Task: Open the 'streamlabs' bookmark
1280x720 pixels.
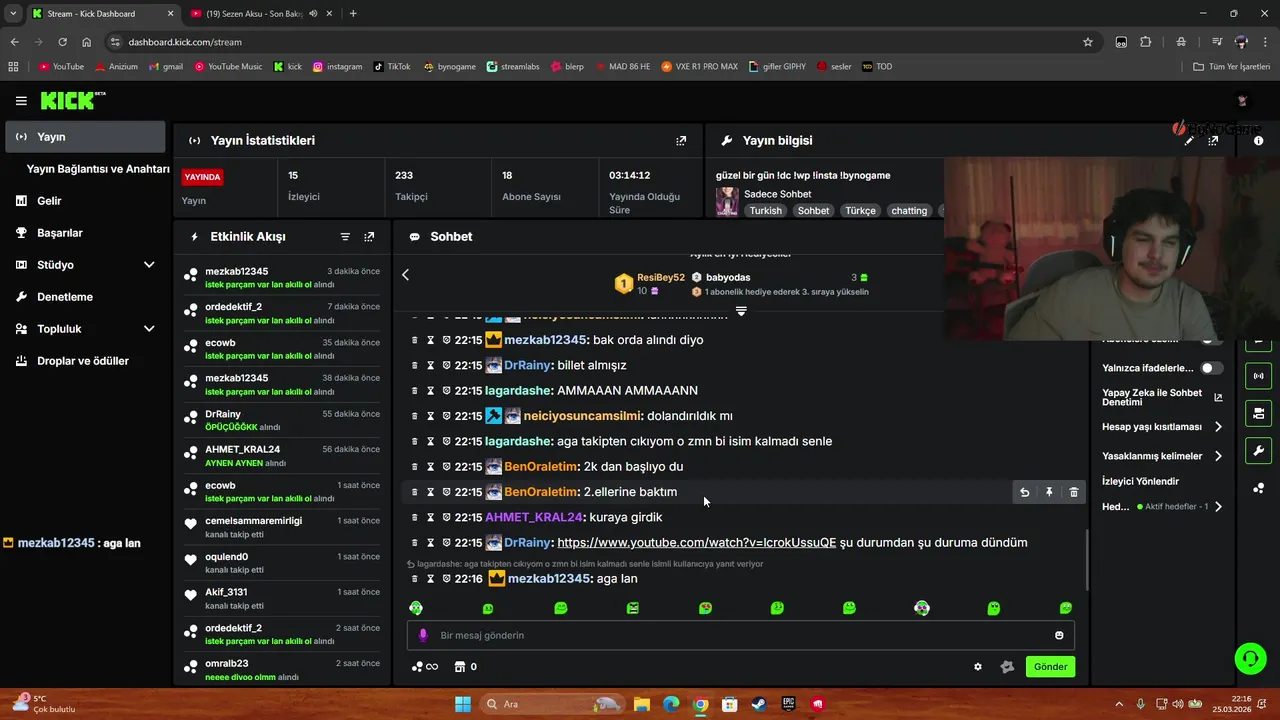Action: [513, 67]
